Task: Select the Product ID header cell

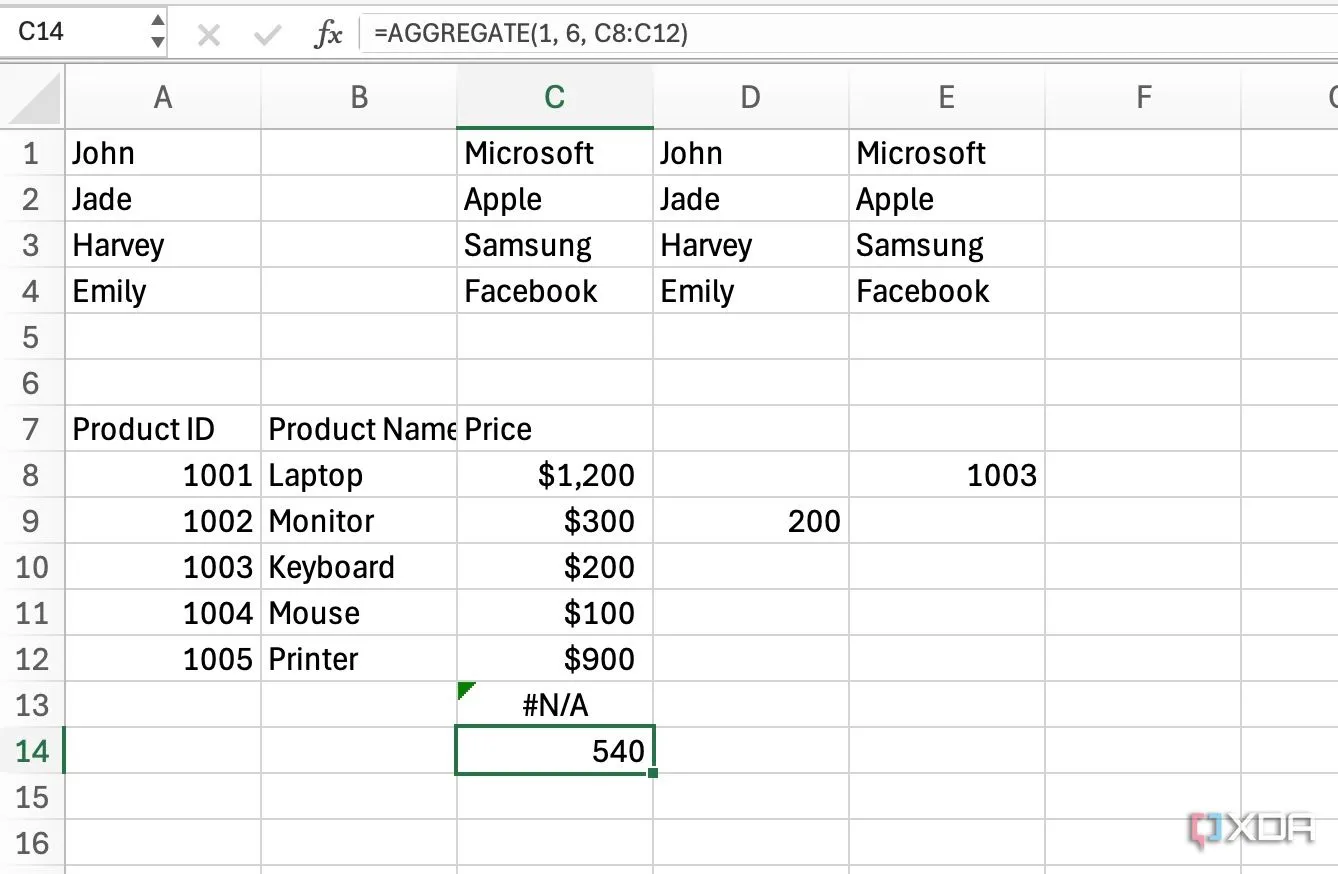Action: pyautogui.click(x=162, y=429)
